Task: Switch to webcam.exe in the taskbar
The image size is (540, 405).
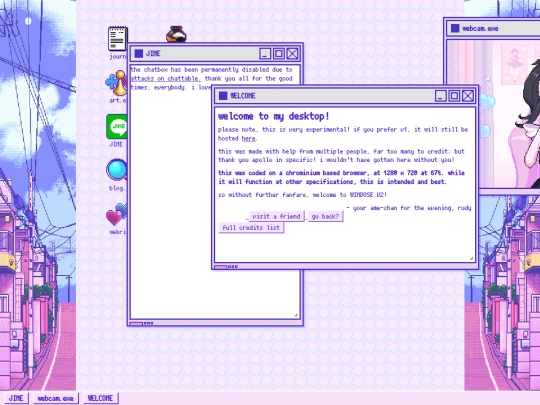Action: [55, 398]
